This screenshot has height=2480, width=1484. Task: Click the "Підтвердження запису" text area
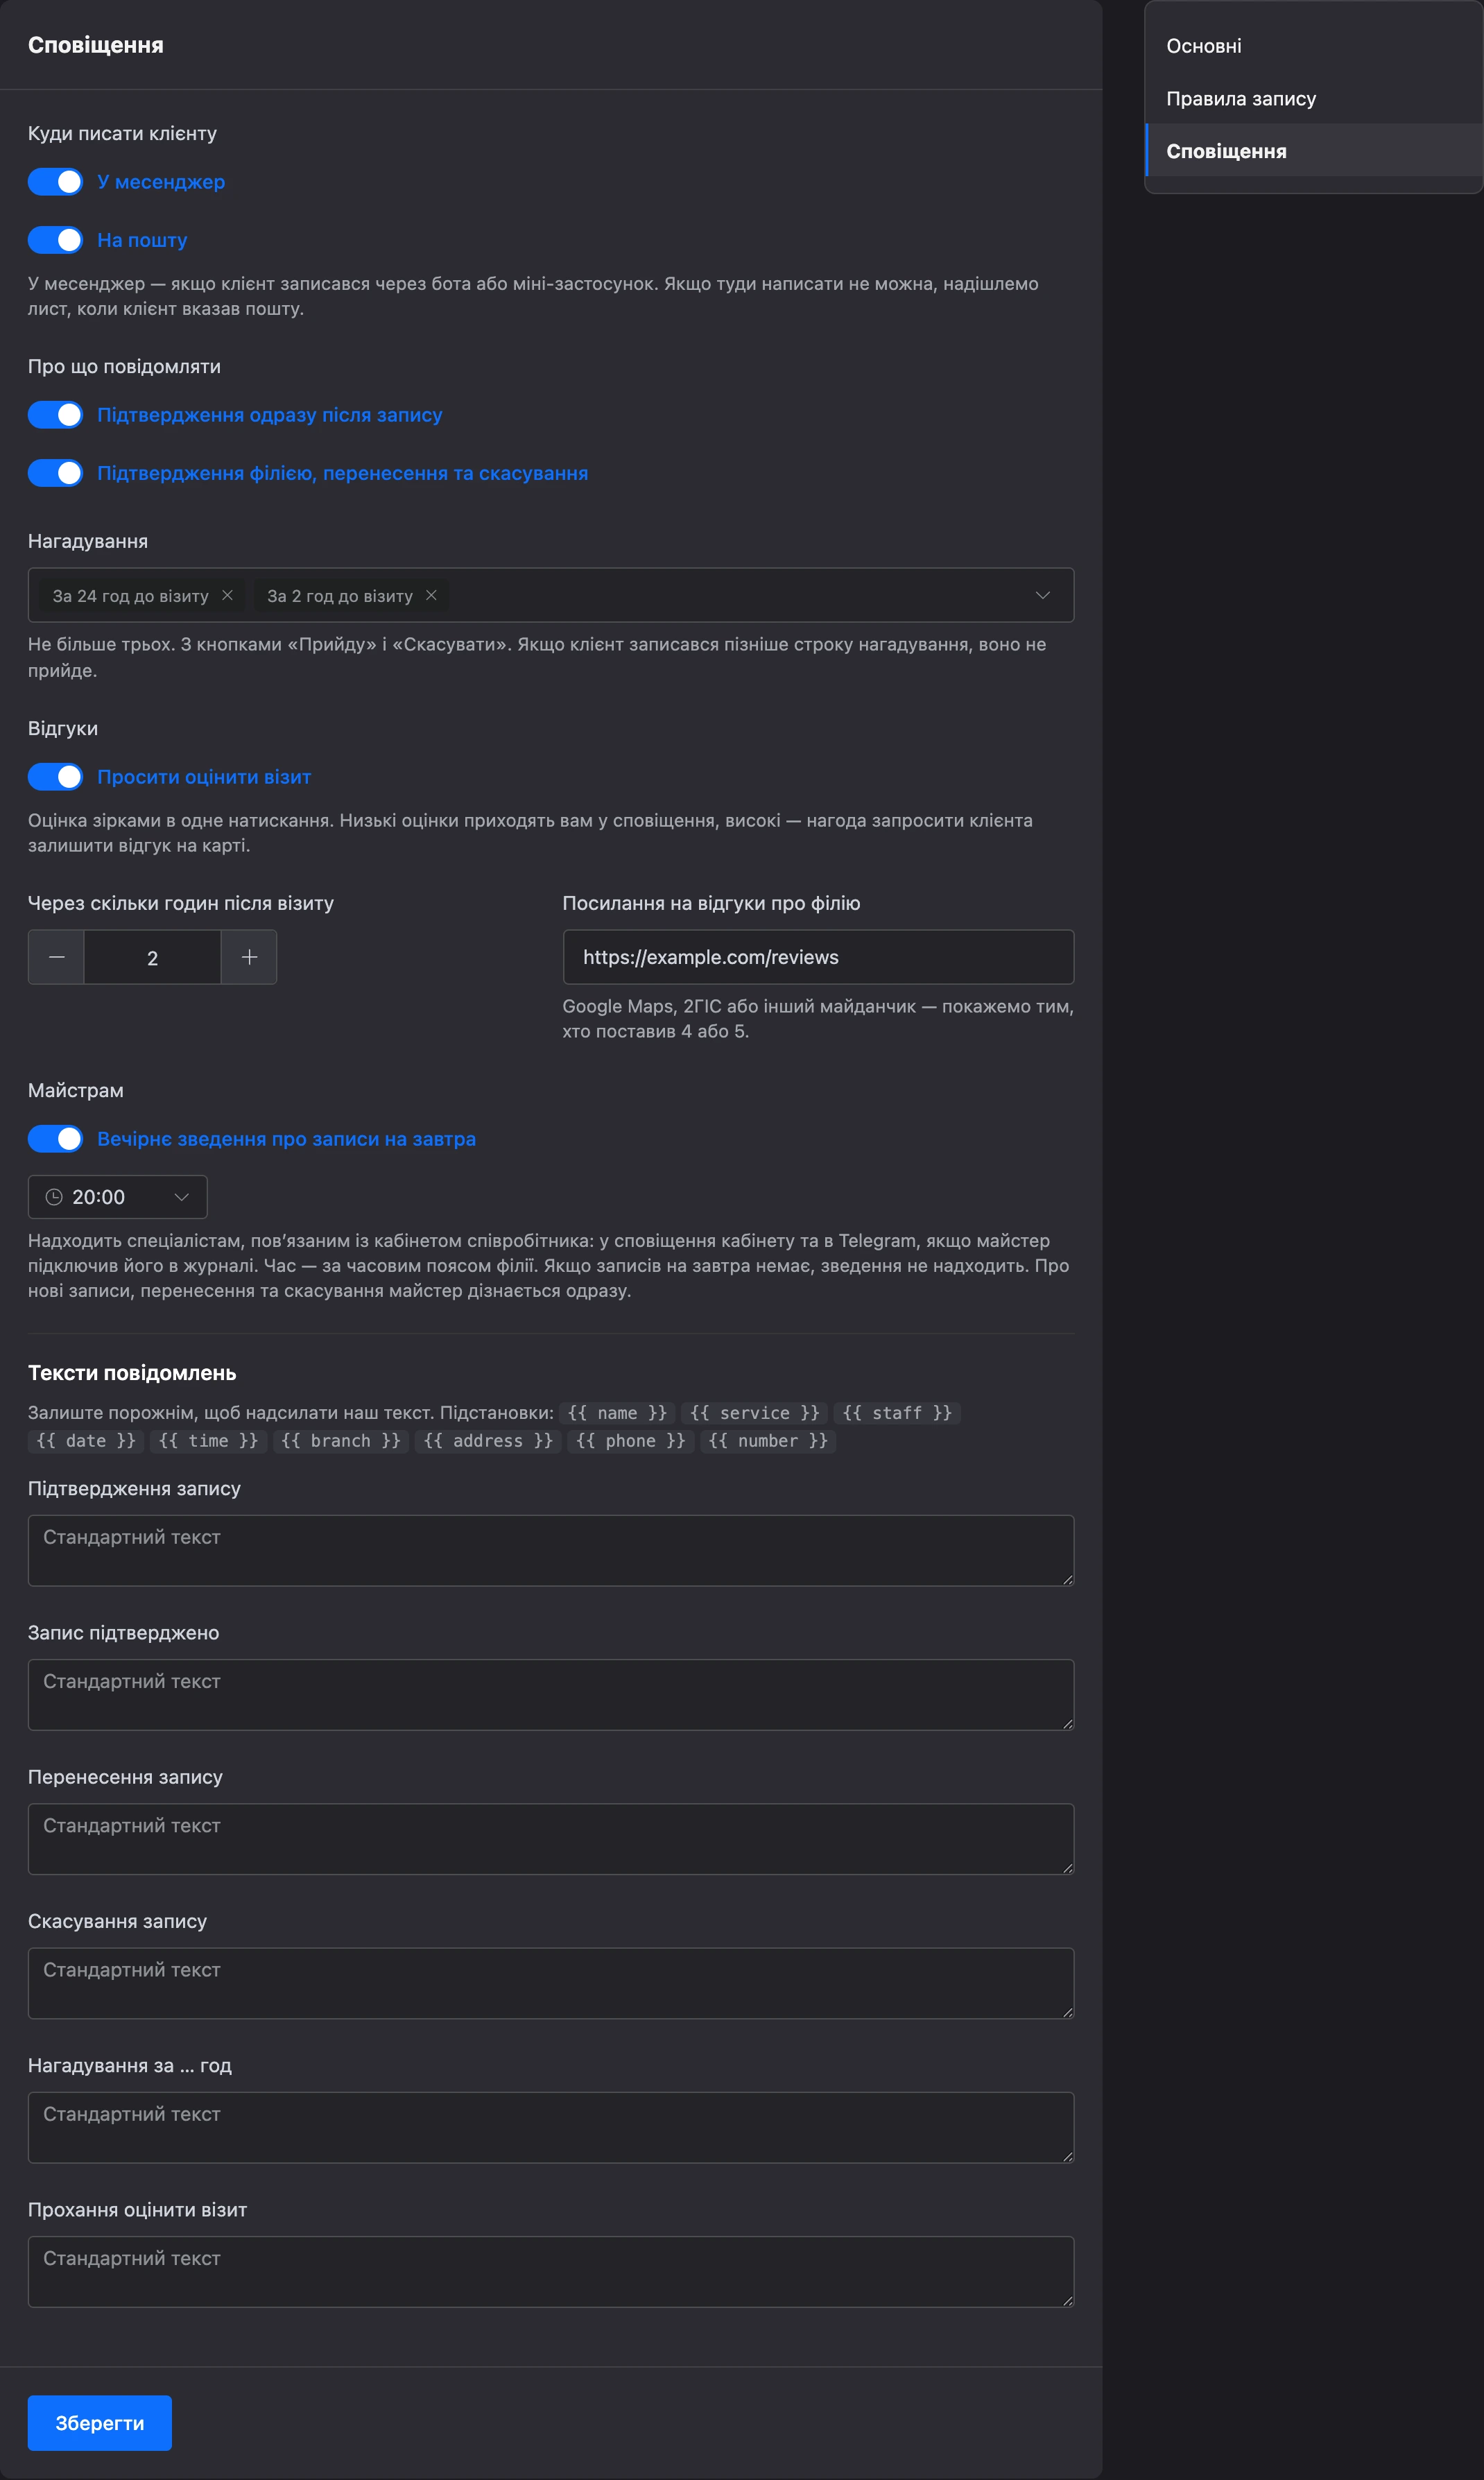(x=551, y=1551)
